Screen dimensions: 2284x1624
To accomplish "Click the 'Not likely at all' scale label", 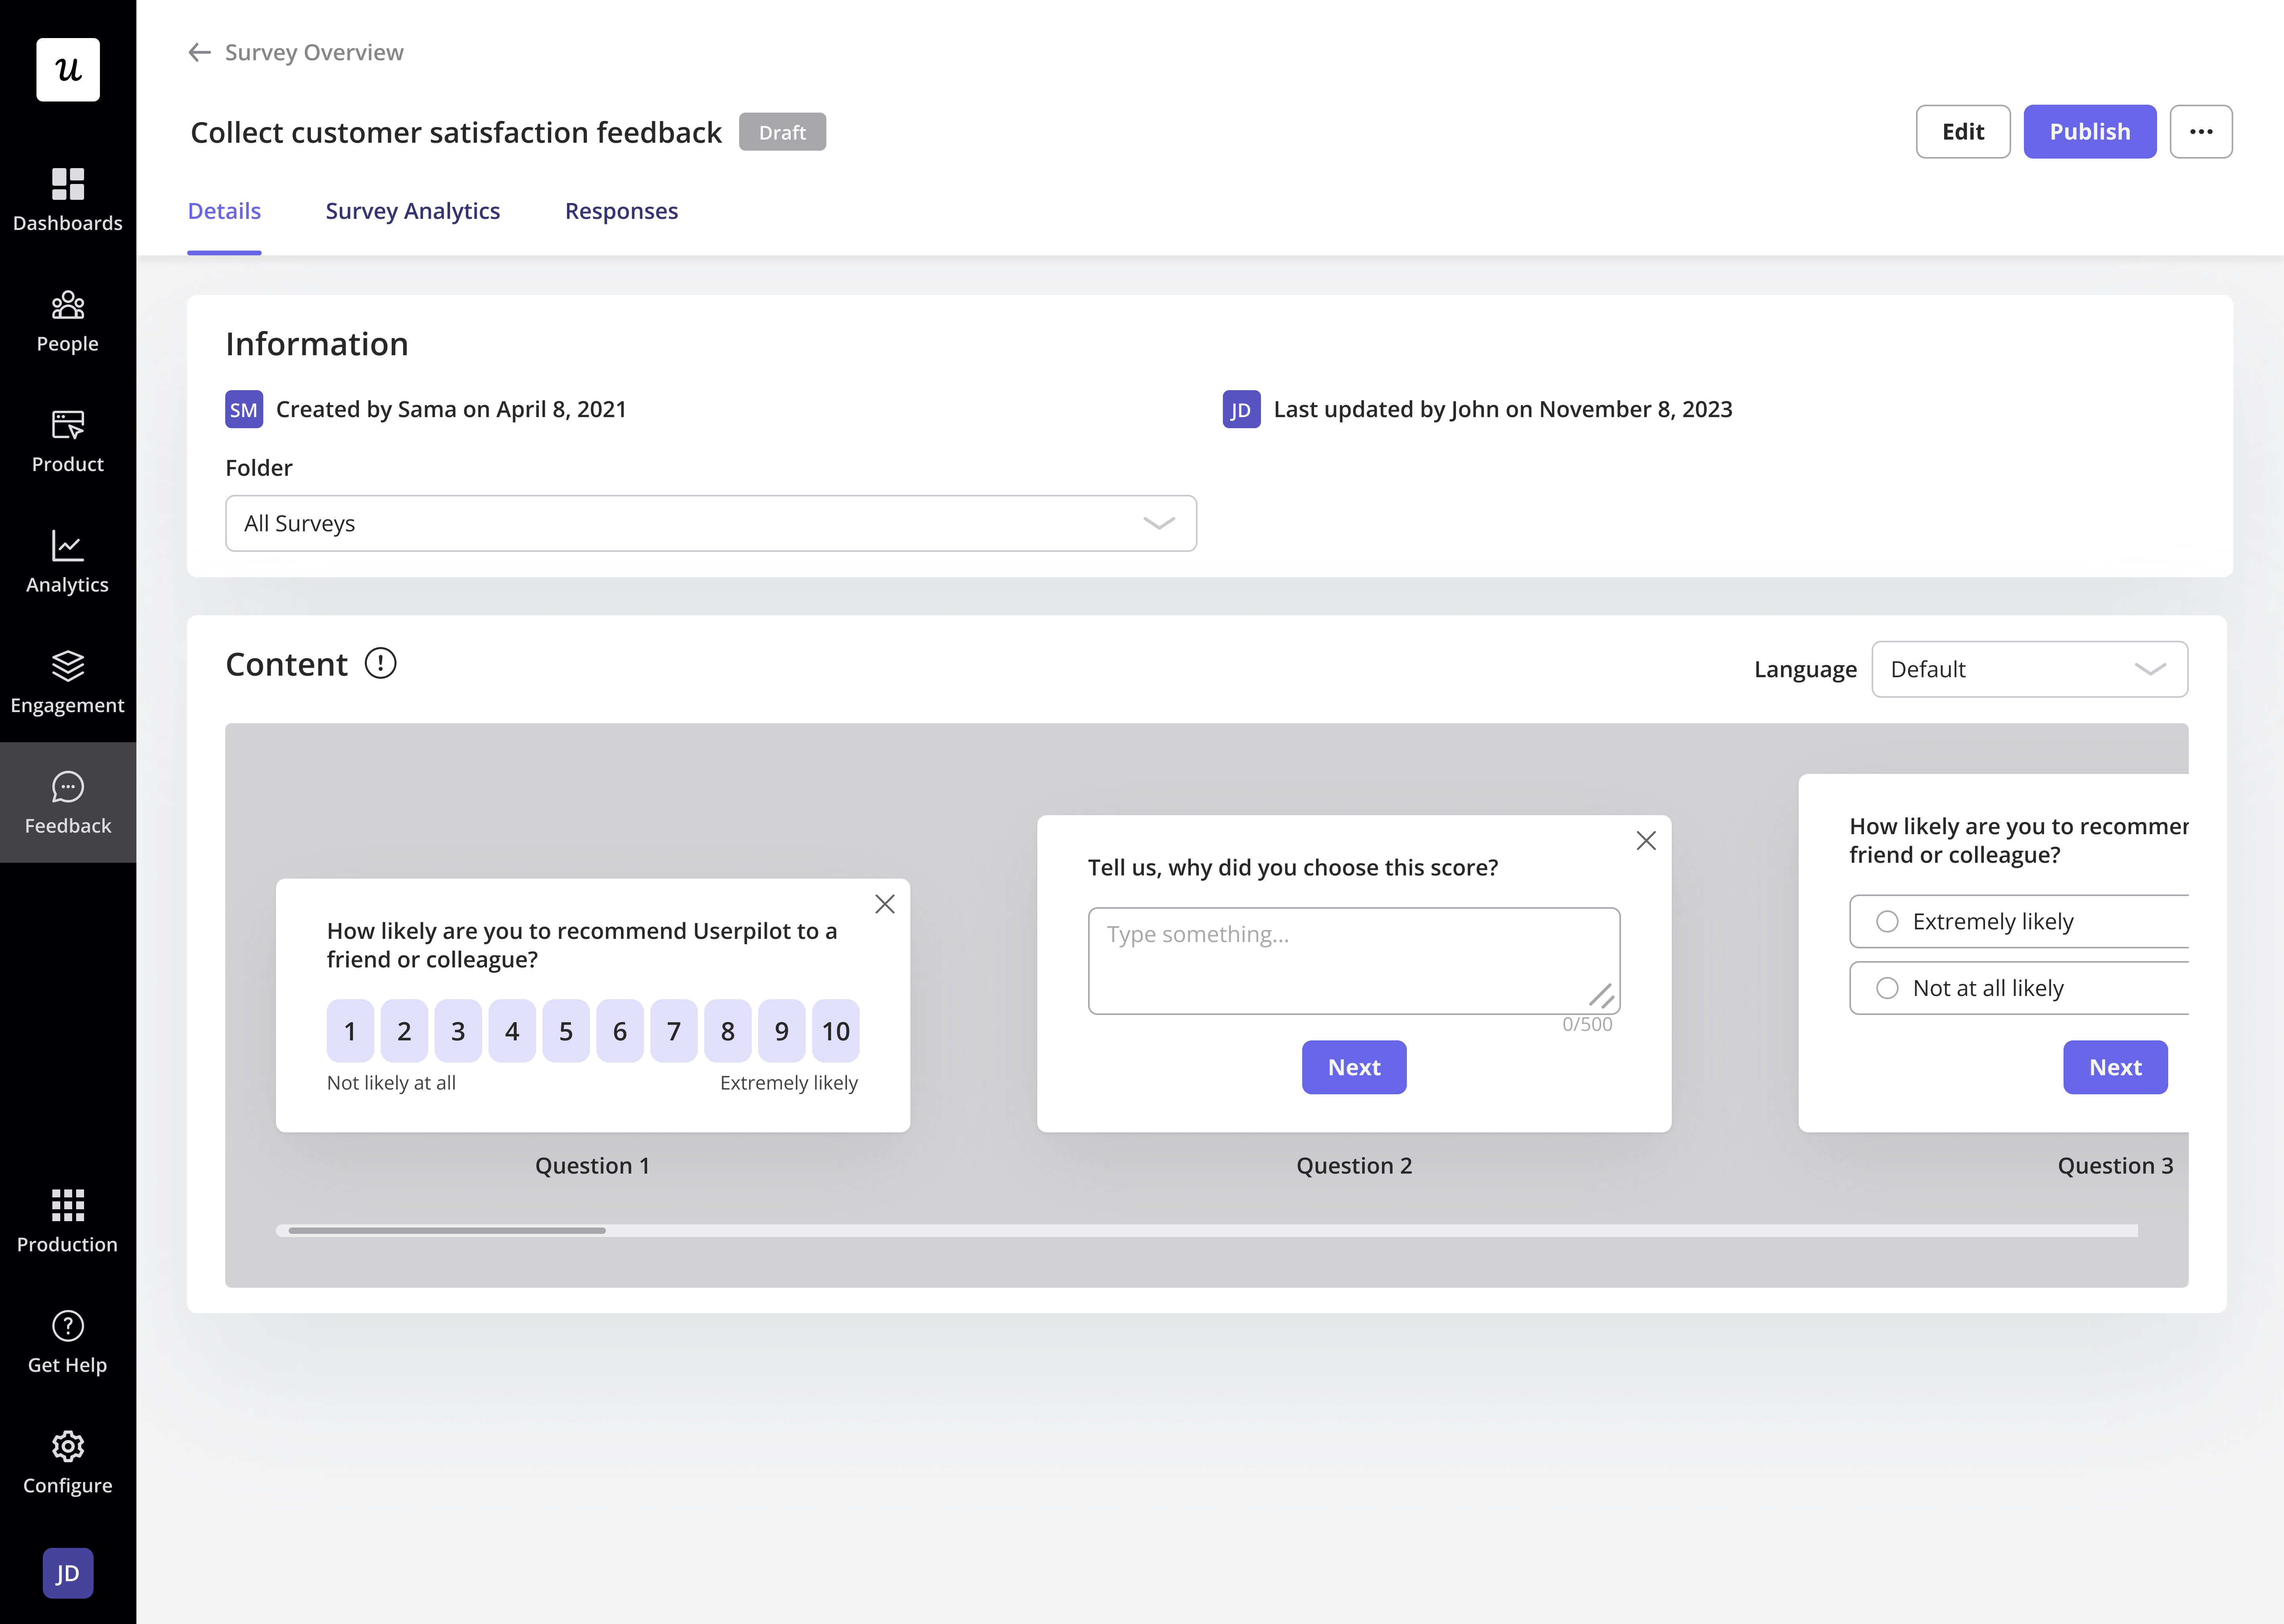I will pos(391,1083).
